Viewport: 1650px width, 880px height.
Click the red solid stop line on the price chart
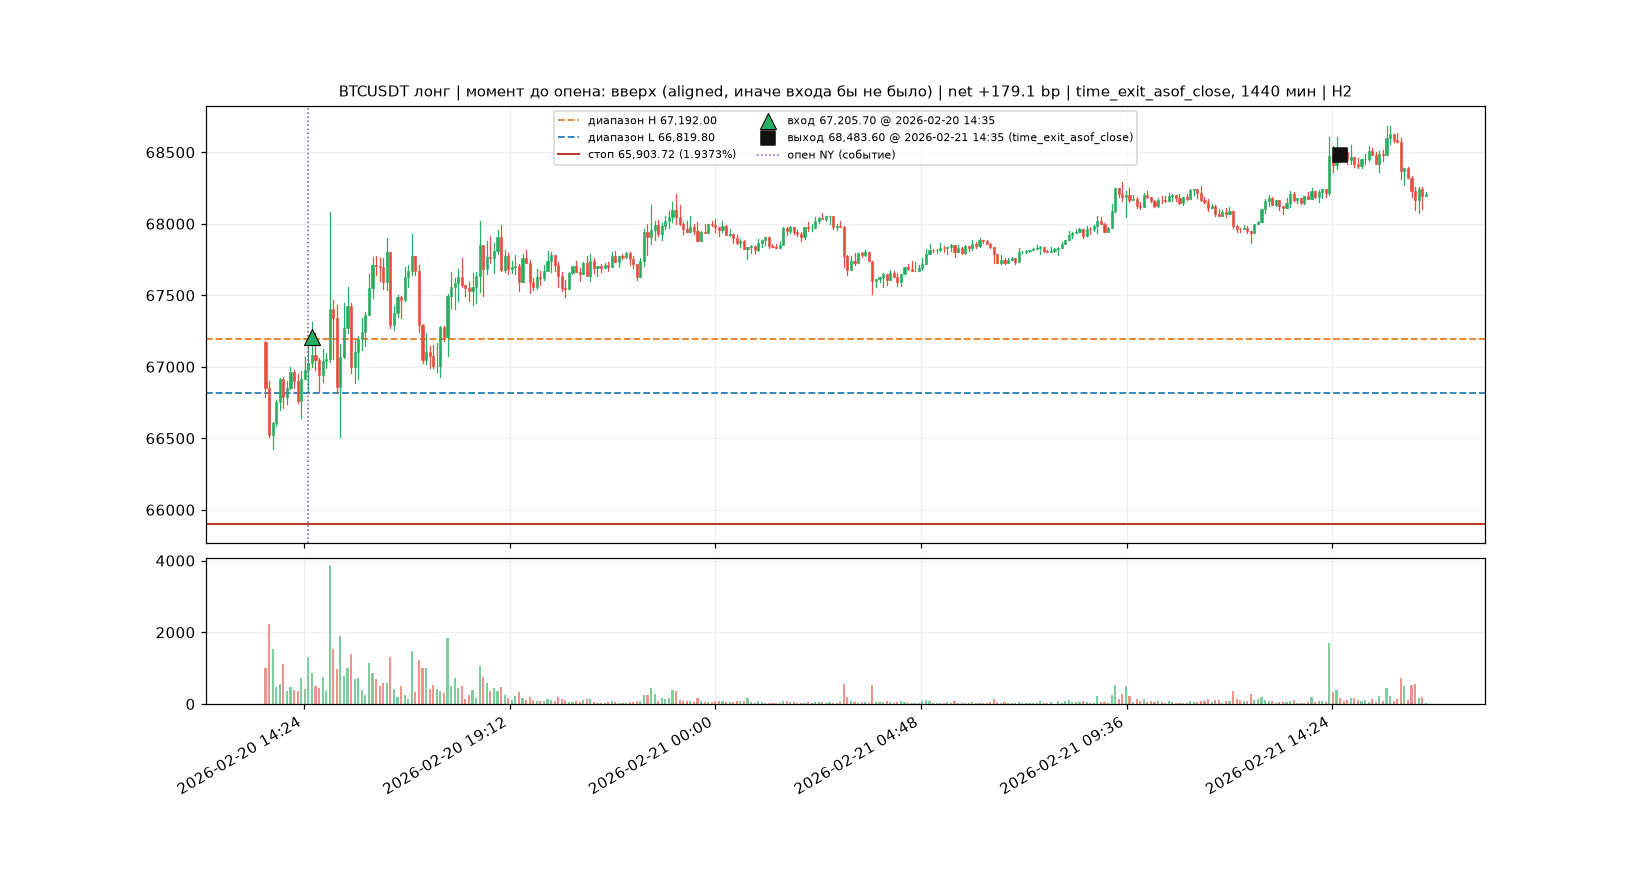click(x=846, y=524)
